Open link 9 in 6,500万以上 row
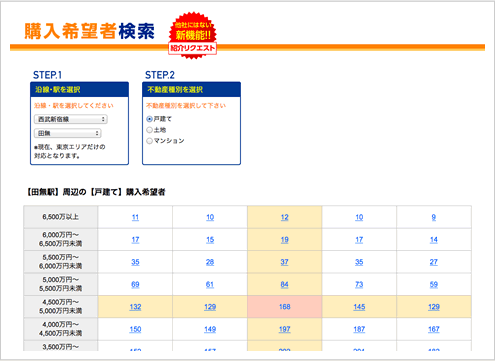This screenshot has width=495, height=361. [x=434, y=217]
